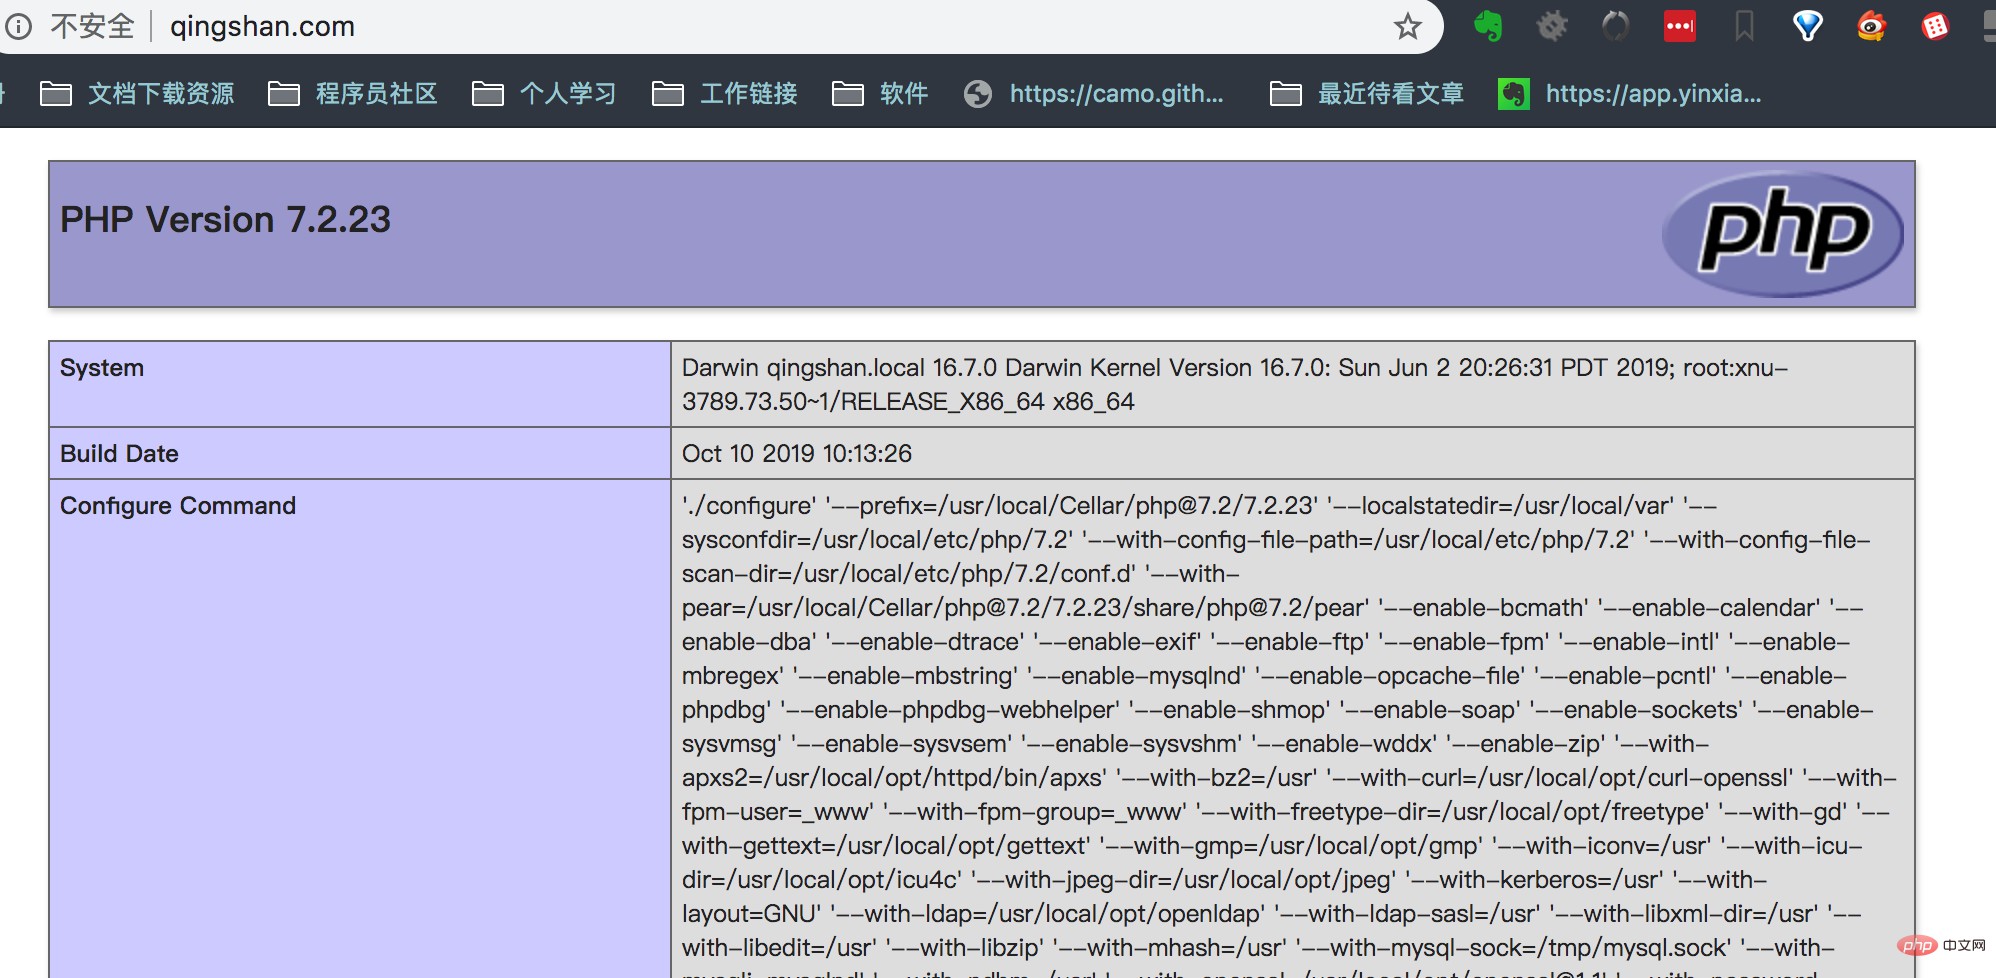Open the 工作链接 bookmark folder
Image resolution: width=1996 pixels, height=978 pixels.
click(x=725, y=94)
